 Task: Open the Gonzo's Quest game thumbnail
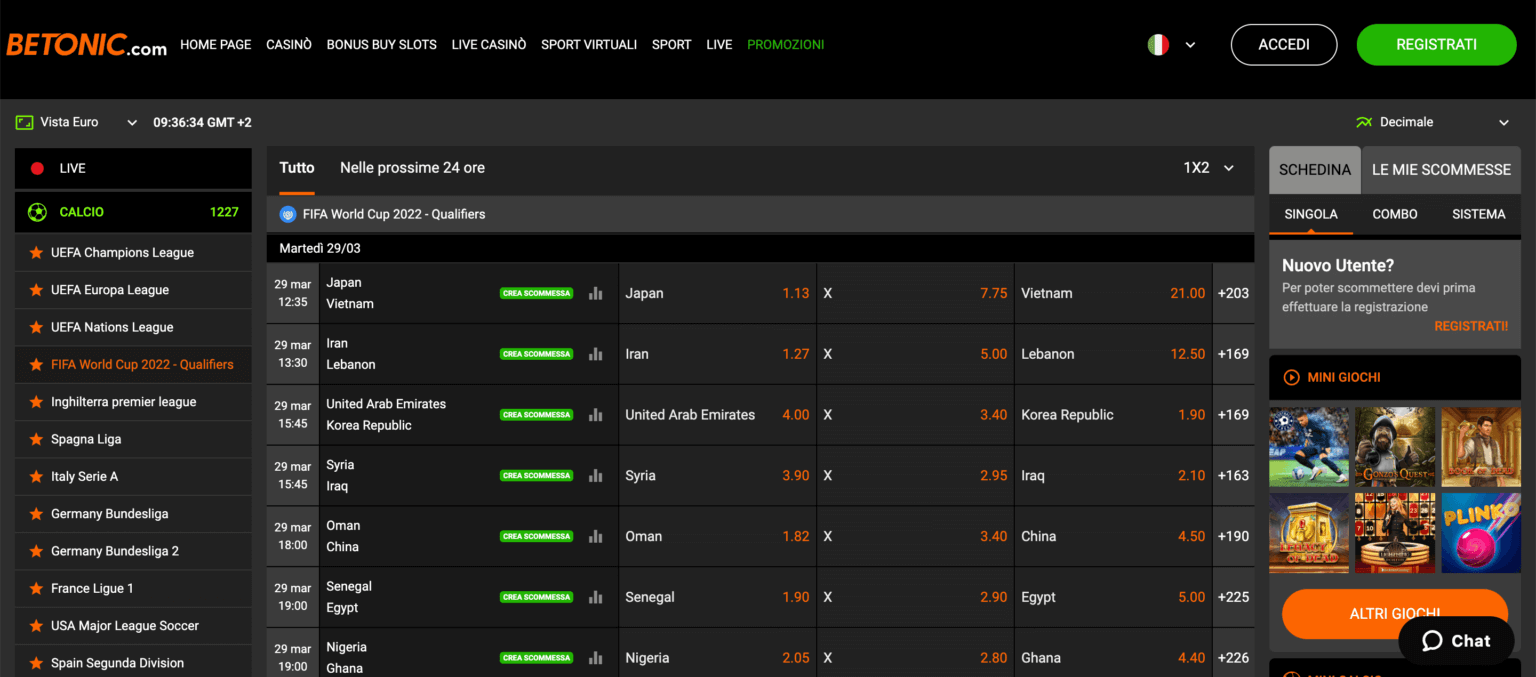(1395, 447)
